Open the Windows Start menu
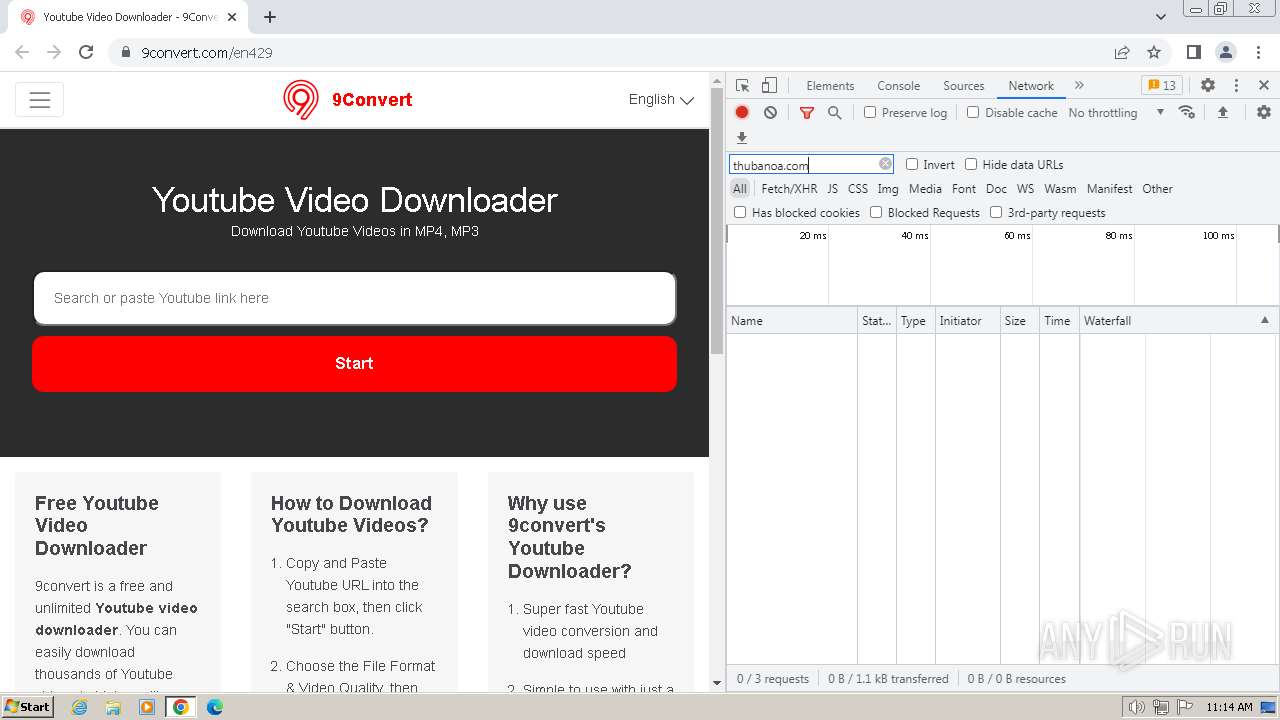The height and width of the screenshot is (720, 1280). (x=28, y=706)
